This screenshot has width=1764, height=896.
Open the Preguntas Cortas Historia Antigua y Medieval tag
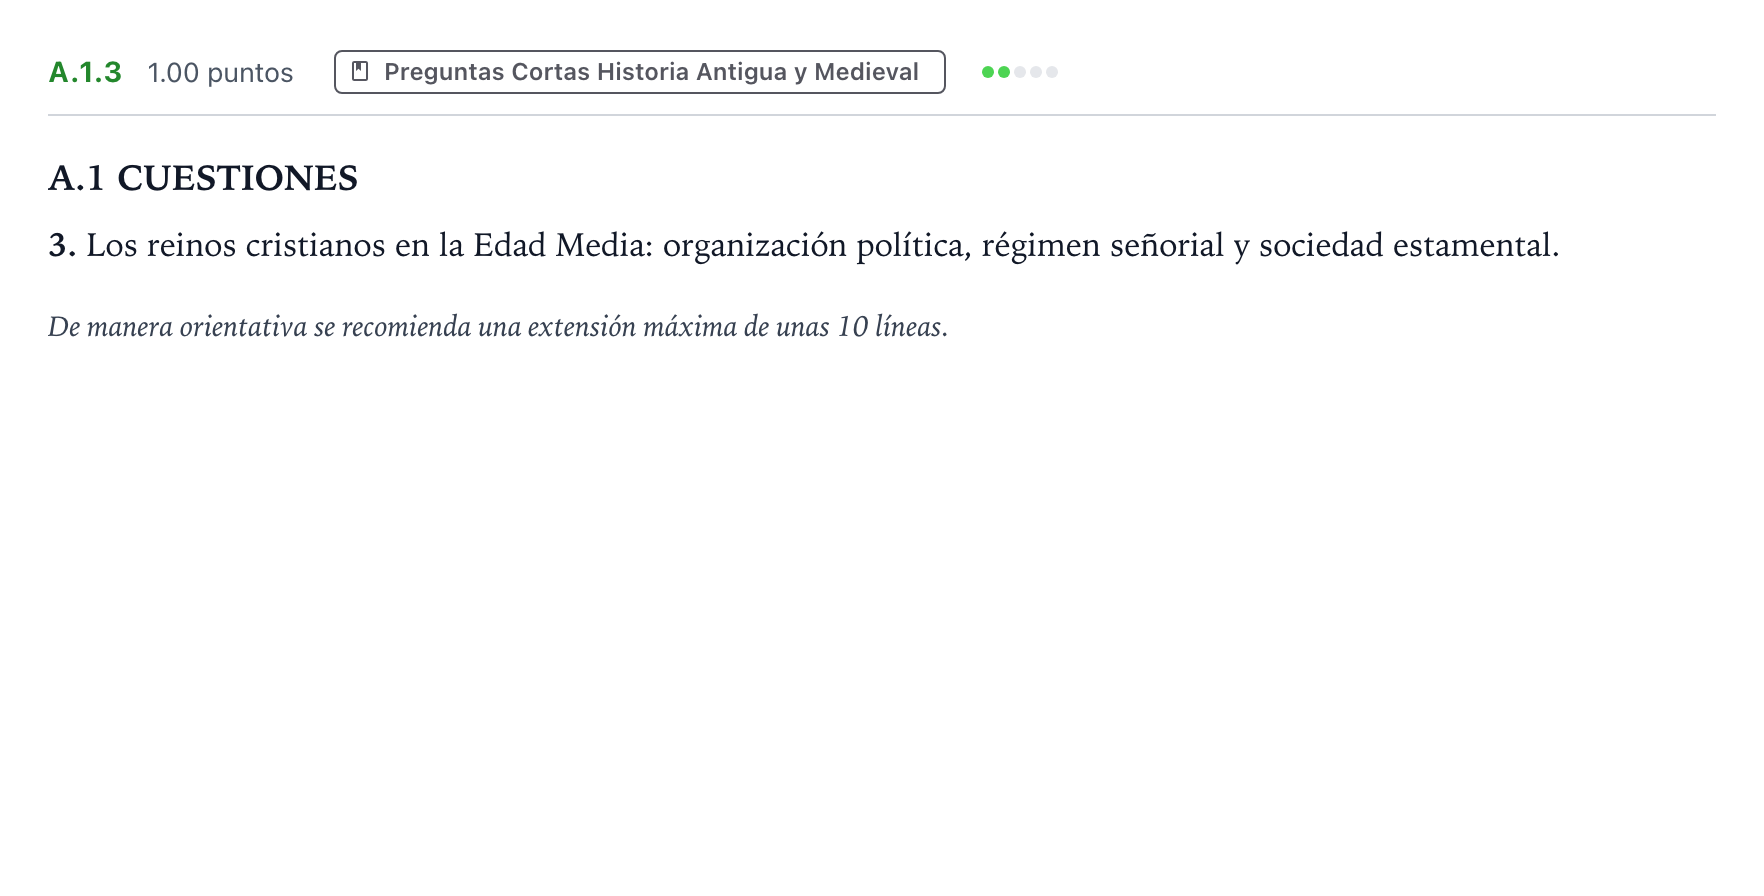click(x=639, y=72)
